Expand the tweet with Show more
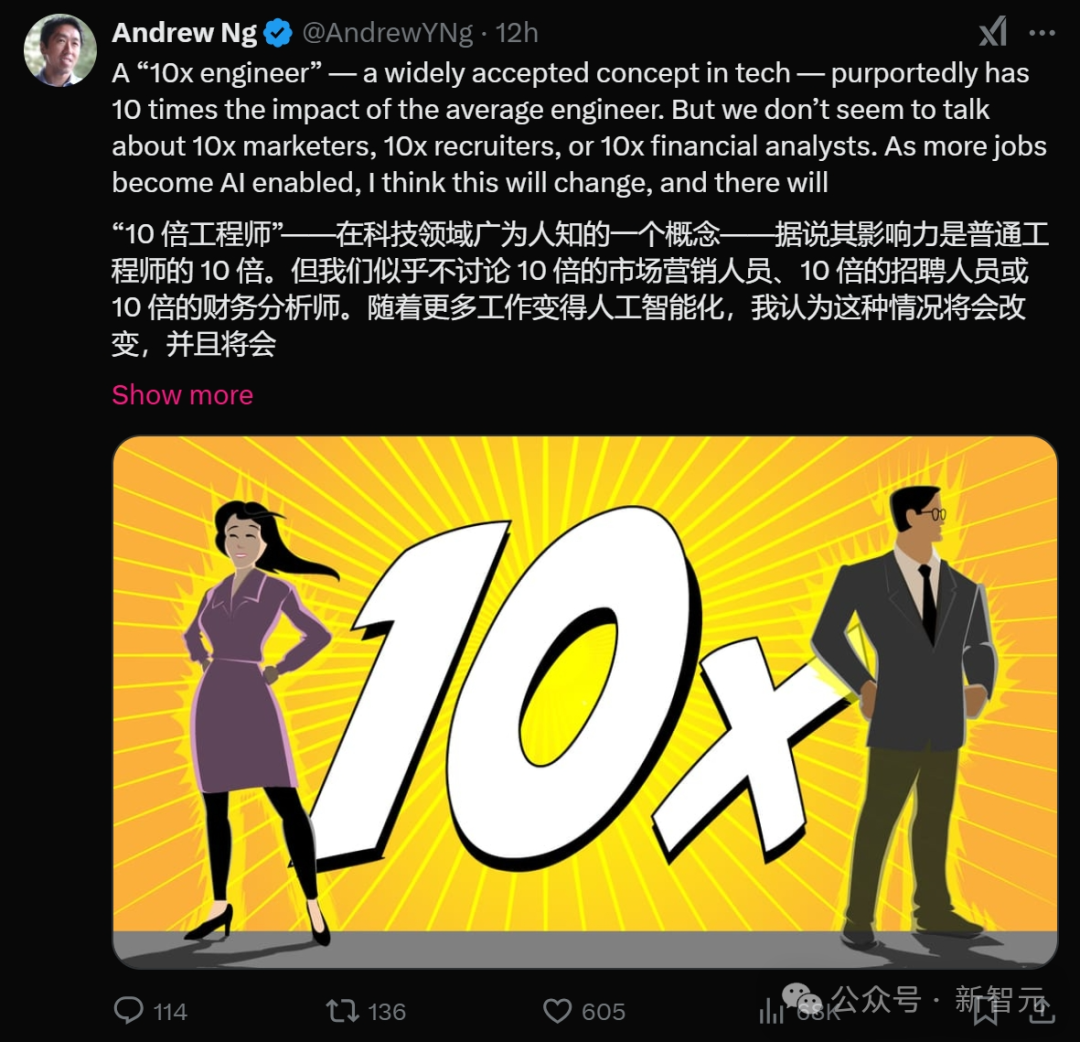Screen dimensions: 1080x1042 click(x=183, y=395)
